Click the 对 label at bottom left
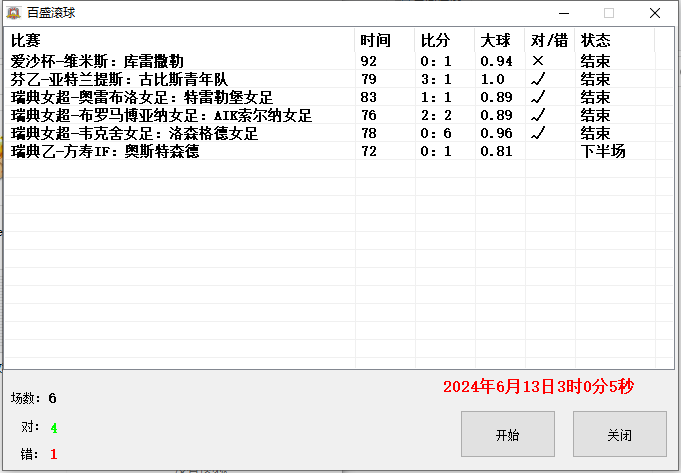 30,427
